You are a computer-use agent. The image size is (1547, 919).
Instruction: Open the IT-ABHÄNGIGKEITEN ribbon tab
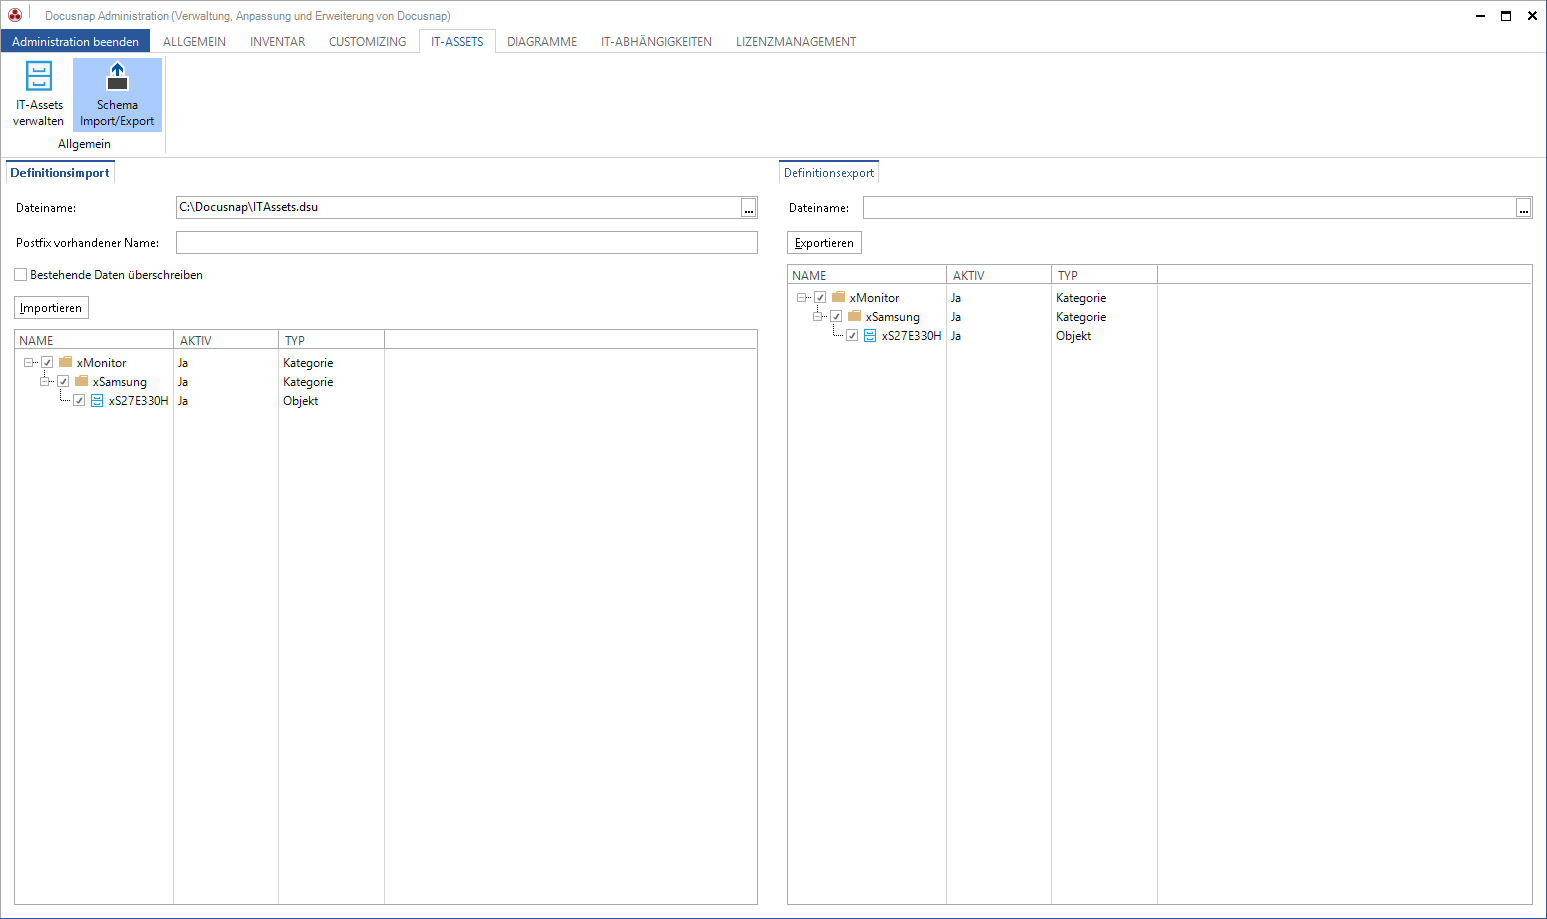click(x=656, y=42)
